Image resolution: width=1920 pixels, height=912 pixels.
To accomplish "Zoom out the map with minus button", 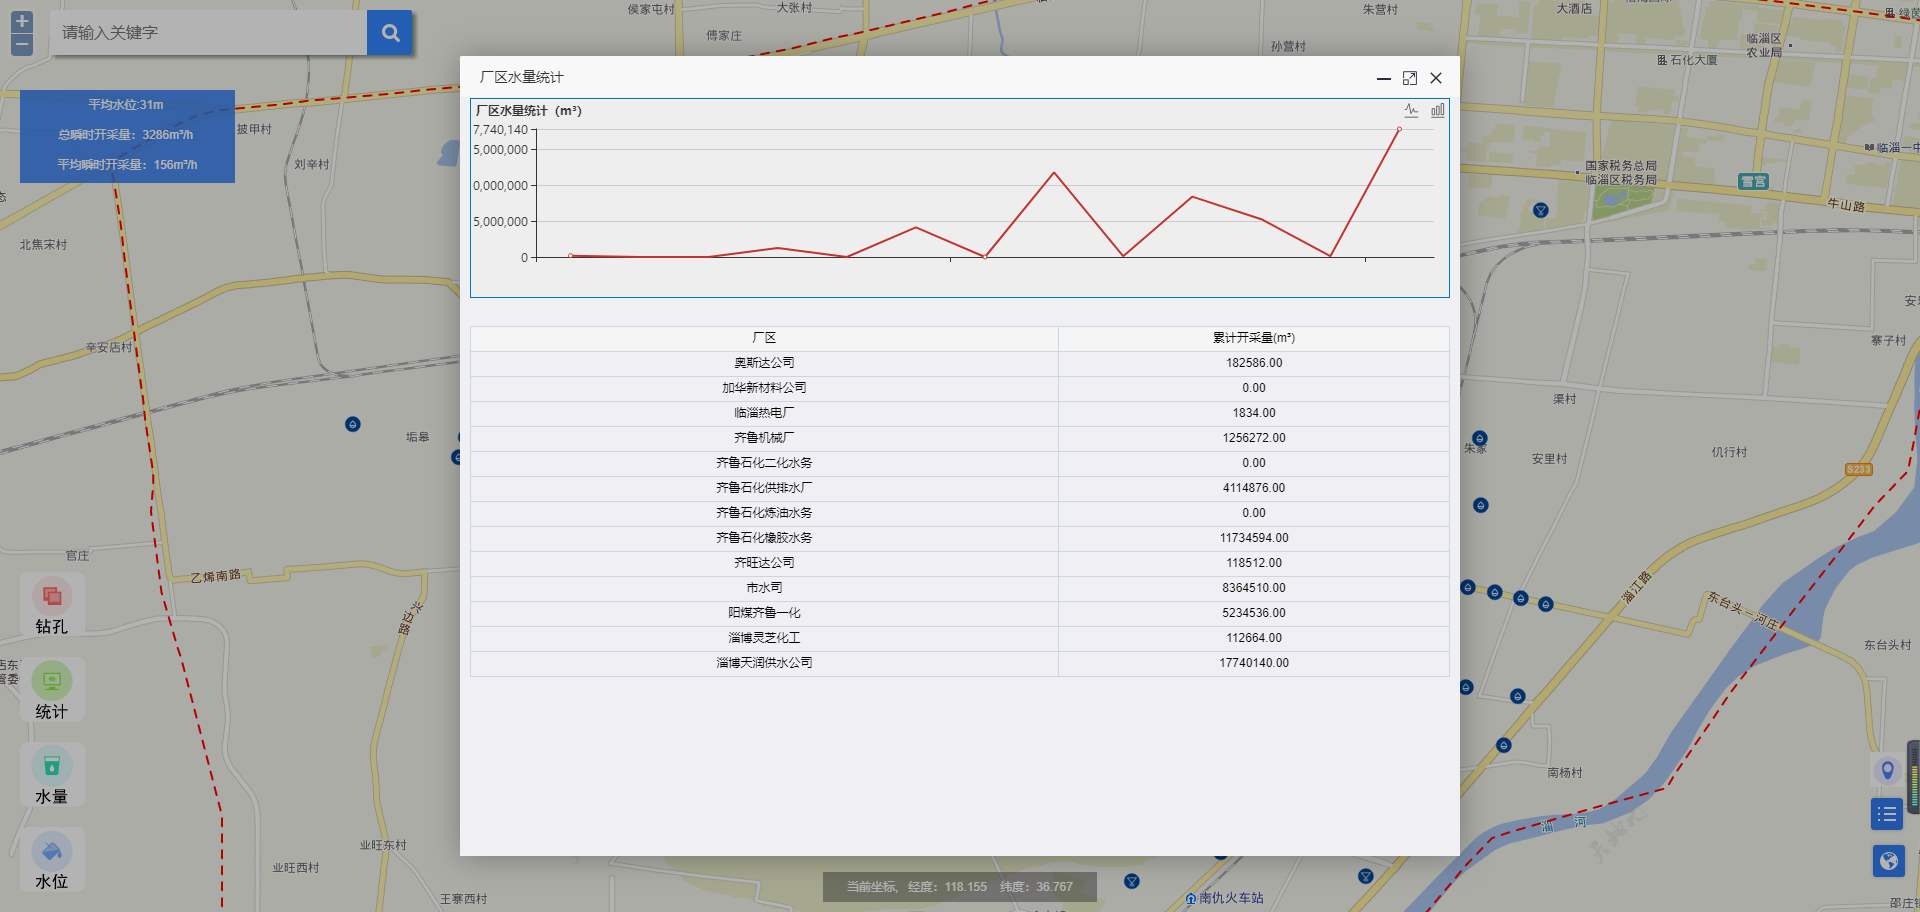I will 22,45.
